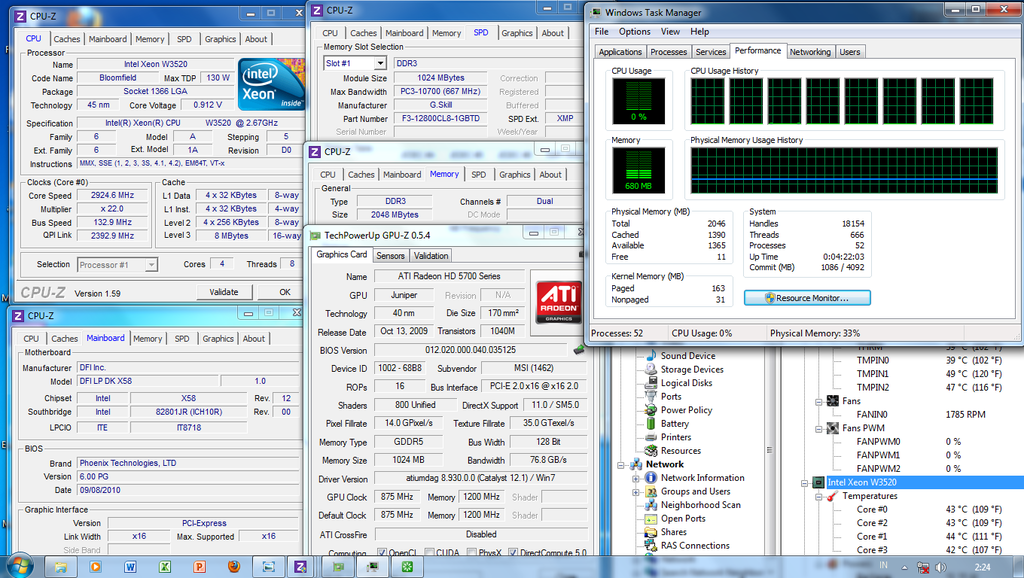Open the Slot #1 dropdown on SPD tab

pos(381,62)
